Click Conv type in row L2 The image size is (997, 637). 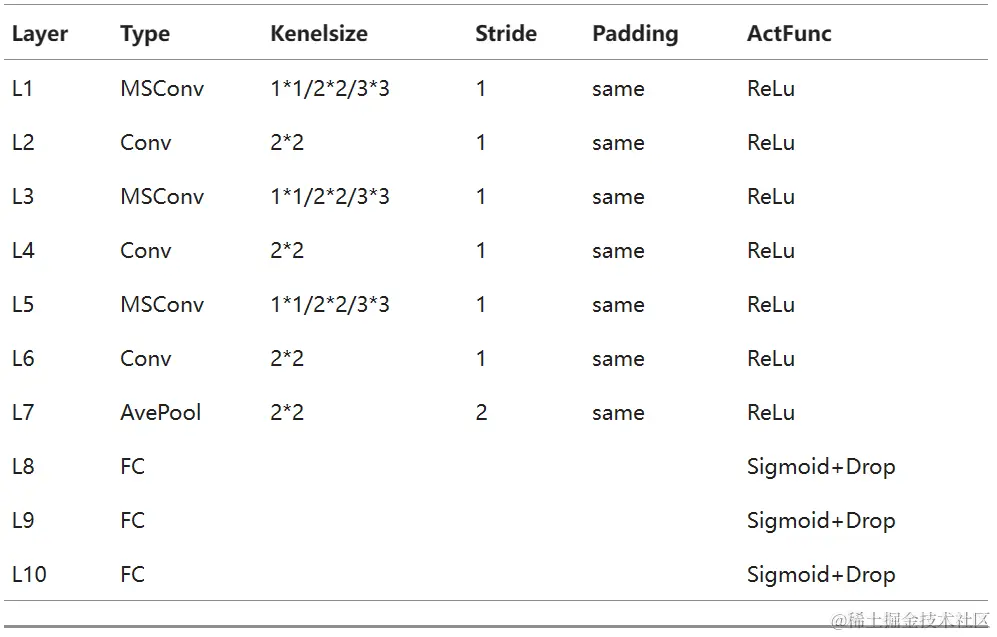point(145,143)
